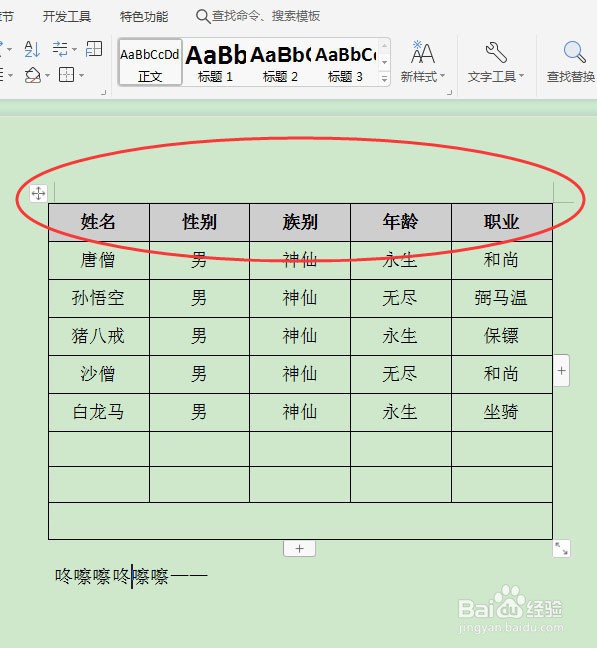597x648 pixels.
Task: Open the shading color dropdown arrow
Action: click(47, 76)
